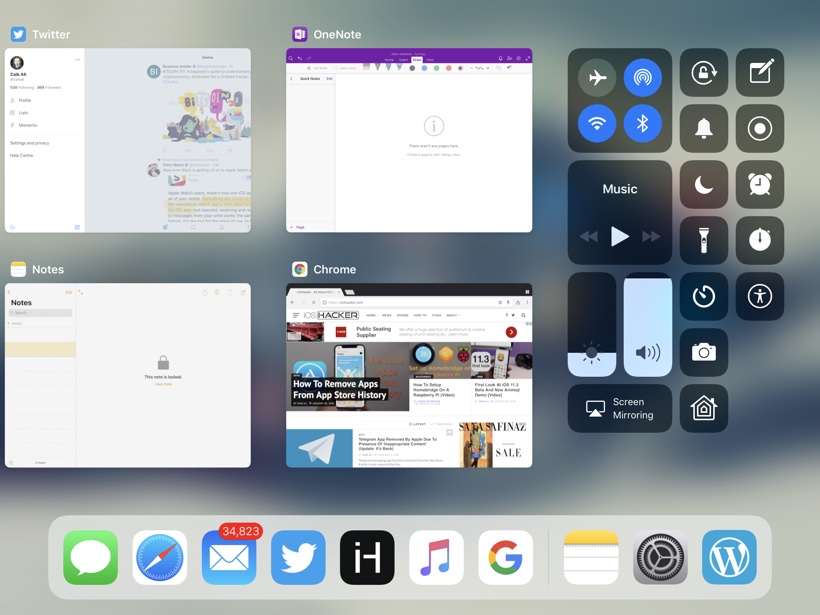Pick the black ink color in OneNote
The width and height of the screenshot is (820, 615).
pyautogui.click(x=412, y=68)
